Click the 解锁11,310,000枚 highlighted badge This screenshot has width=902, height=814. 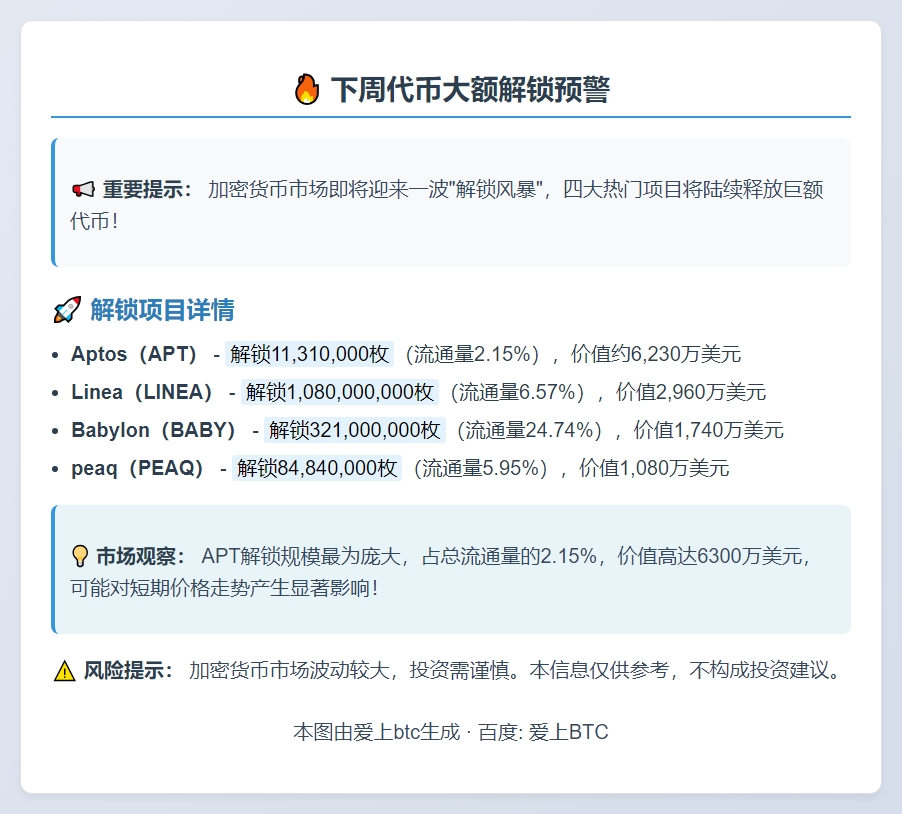pos(309,354)
